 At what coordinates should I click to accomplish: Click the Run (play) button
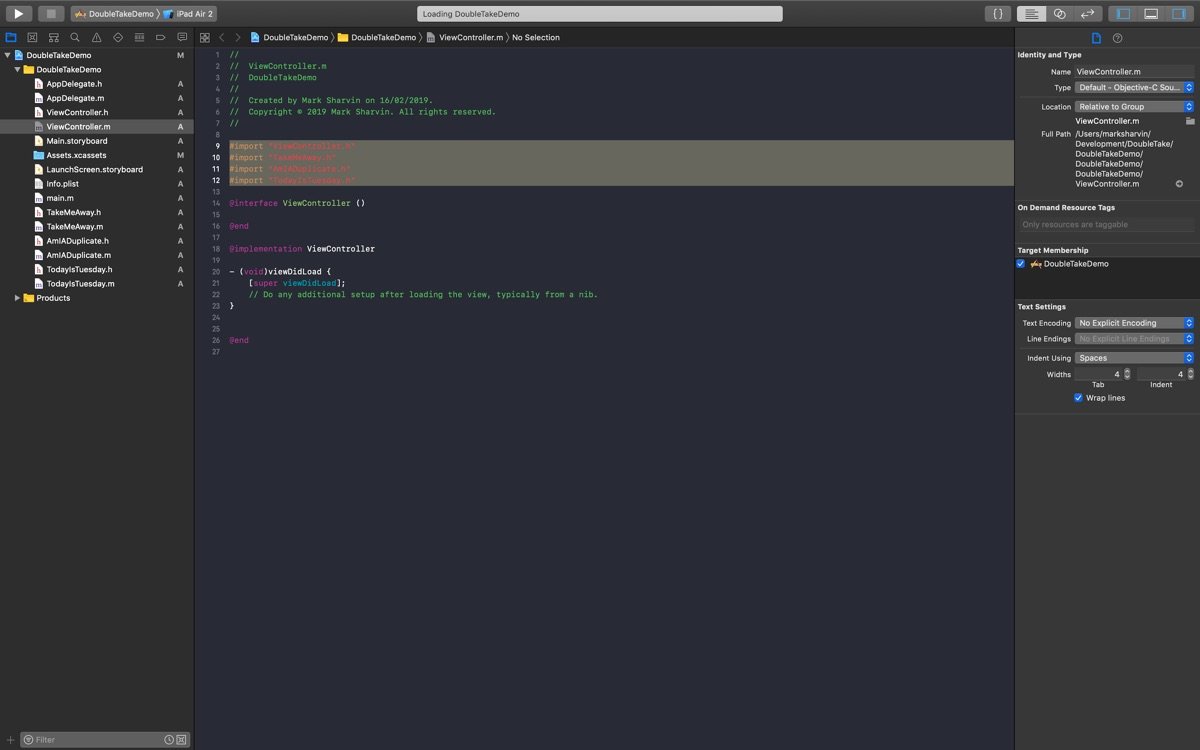point(18,14)
